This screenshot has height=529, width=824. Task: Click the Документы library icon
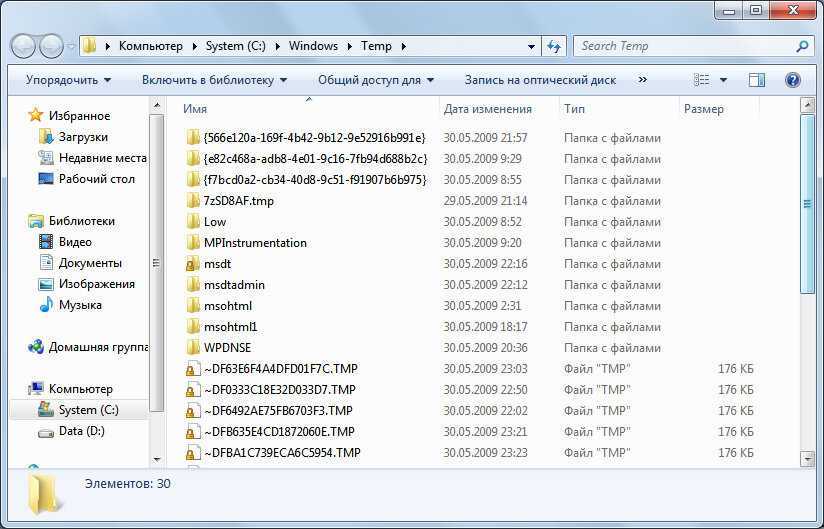46,263
